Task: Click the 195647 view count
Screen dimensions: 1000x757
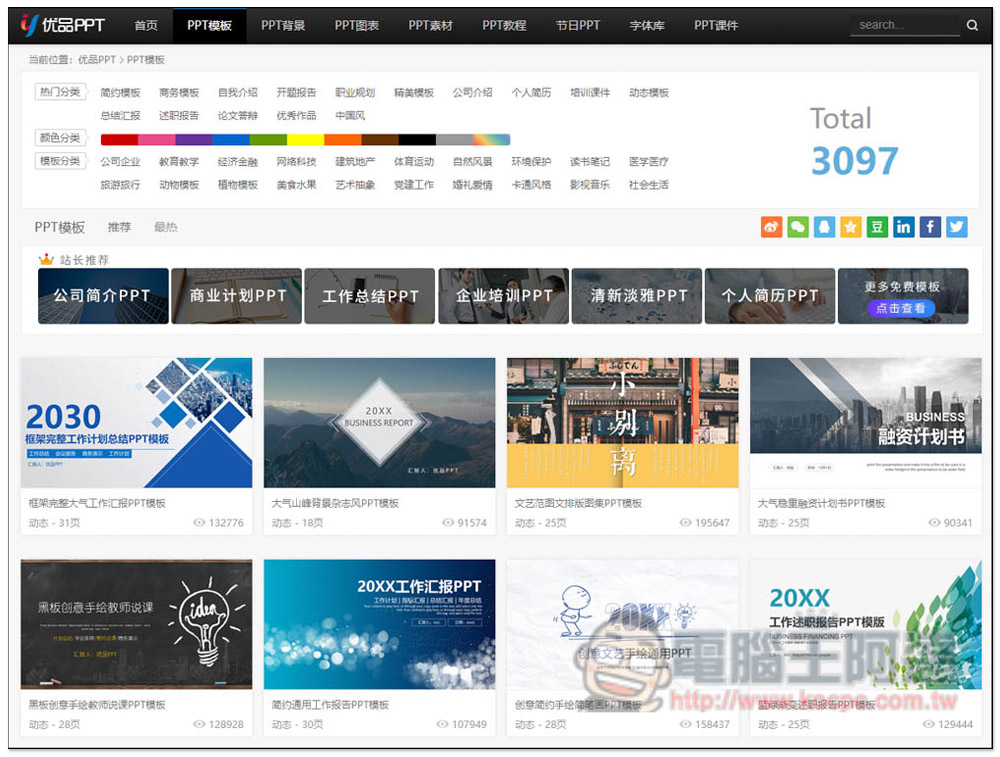Action: click(x=712, y=523)
